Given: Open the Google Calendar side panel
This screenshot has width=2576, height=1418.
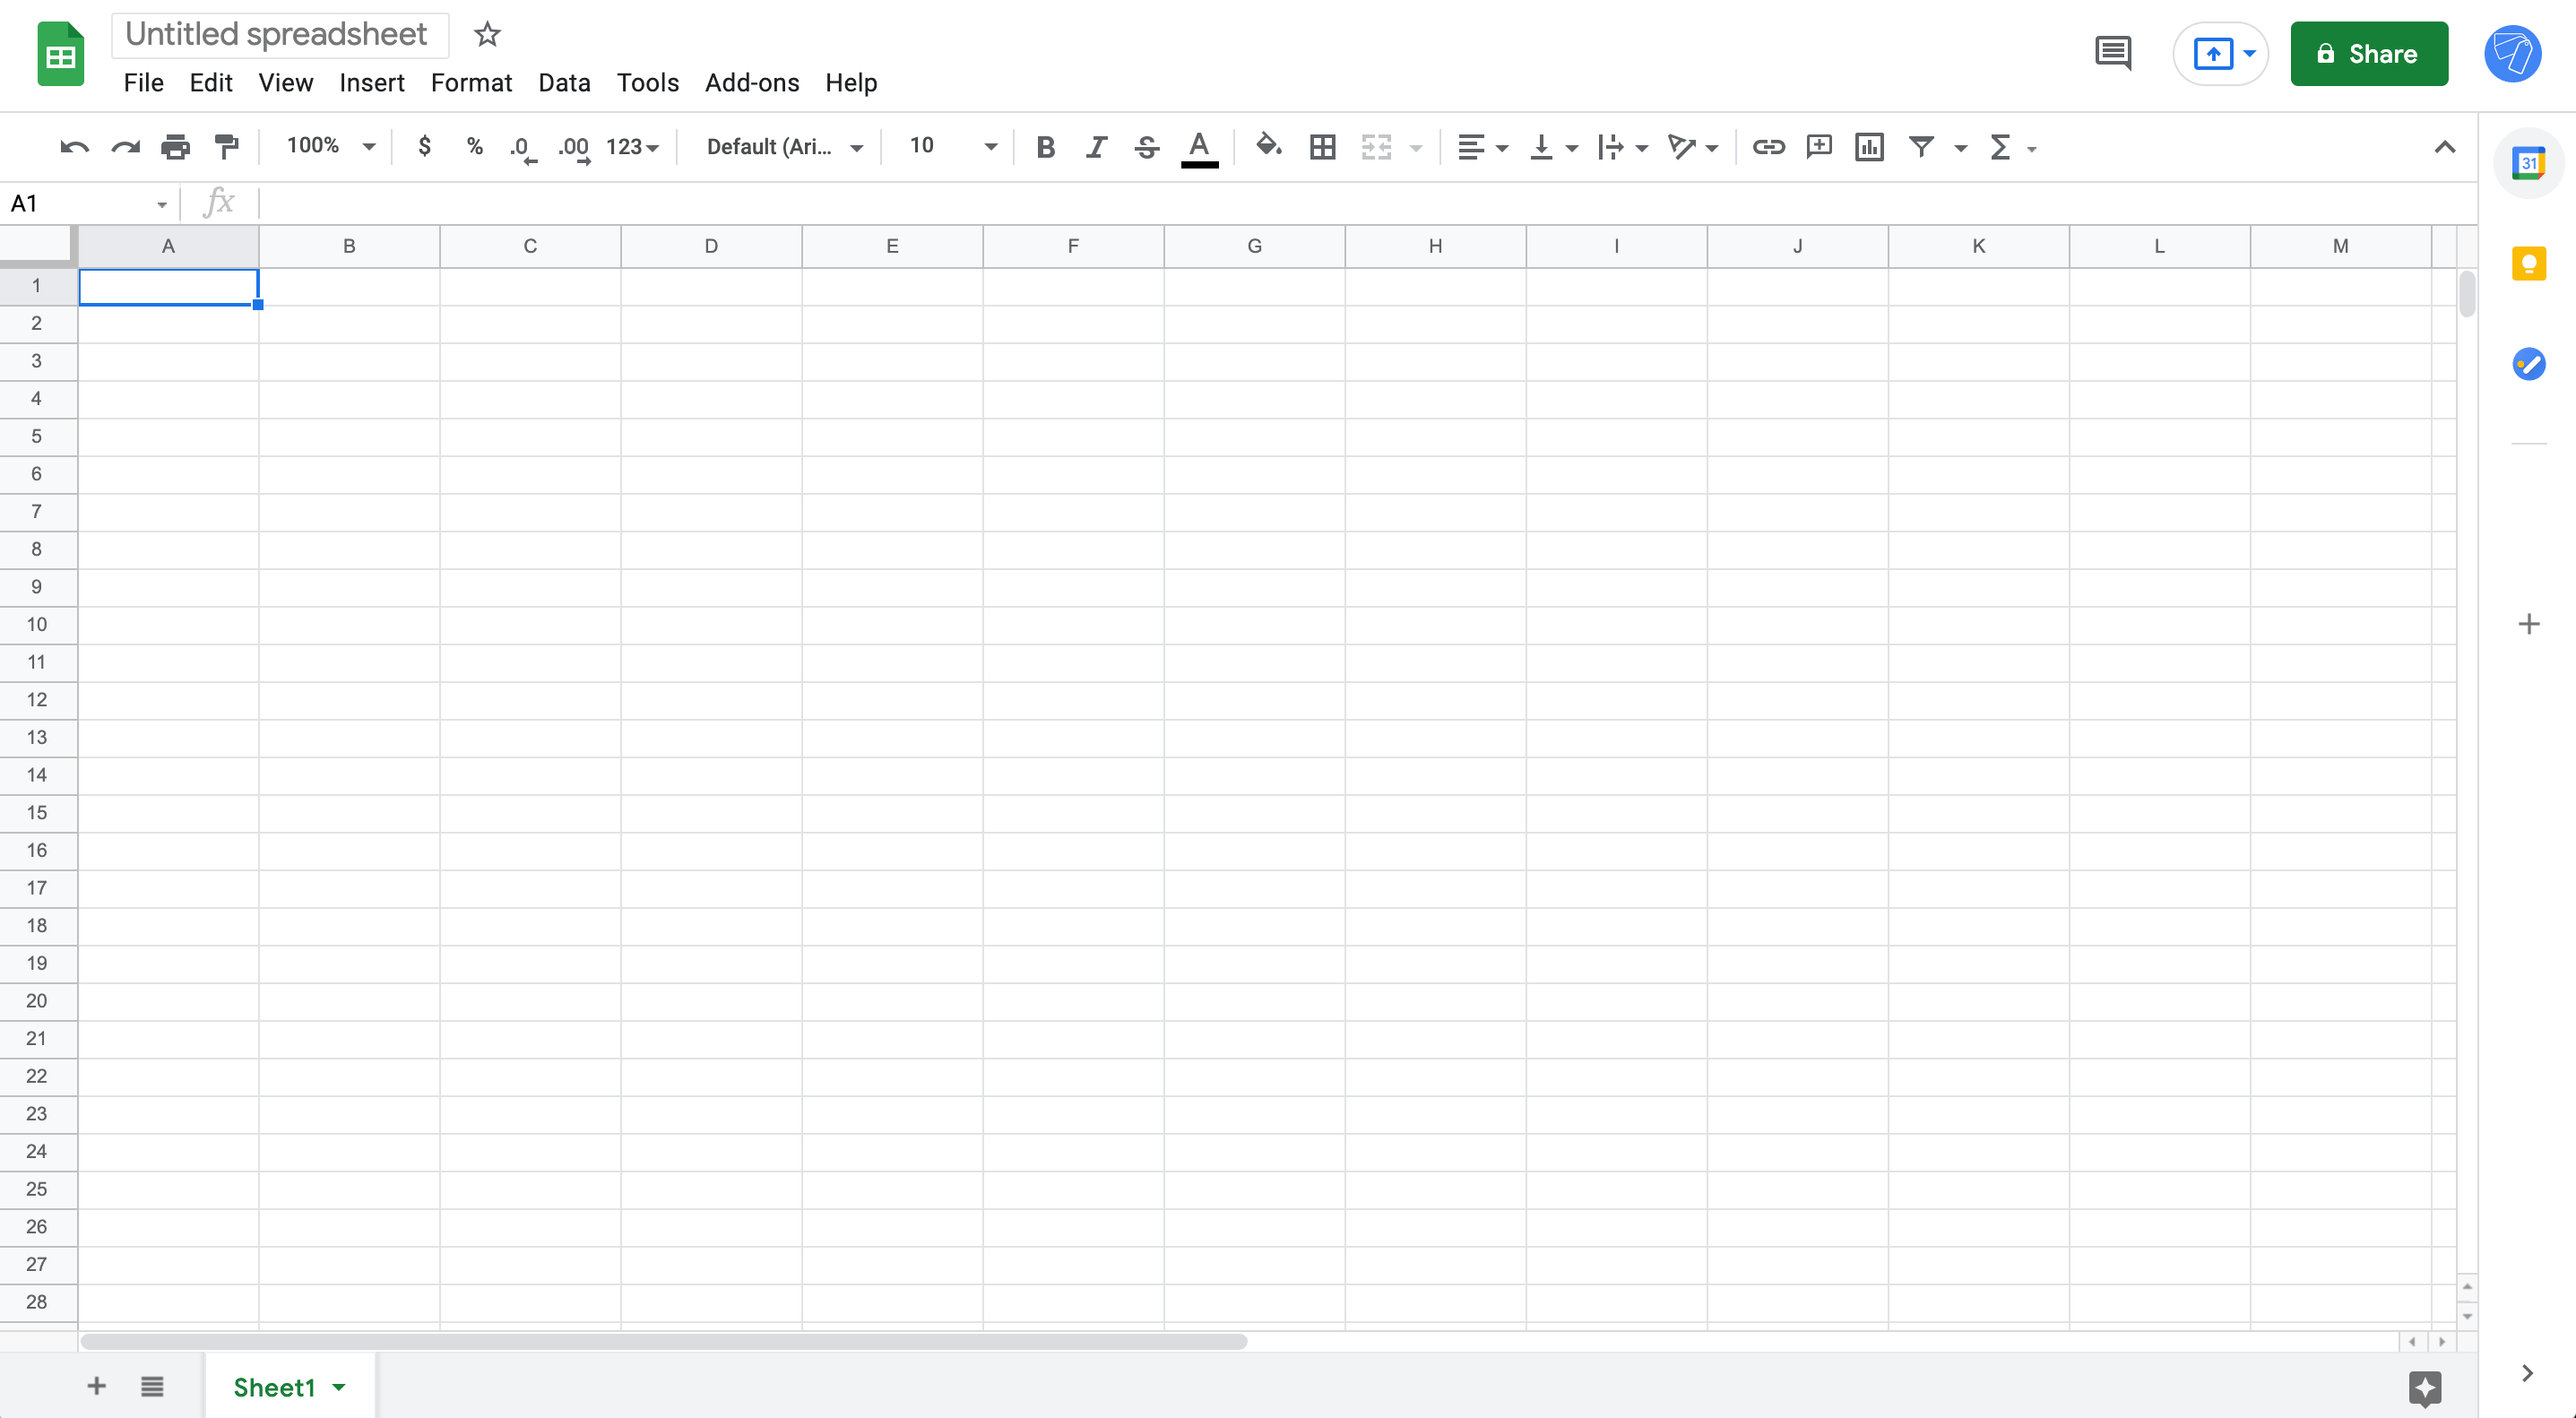Looking at the screenshot, I should [x=2529, y=161].
